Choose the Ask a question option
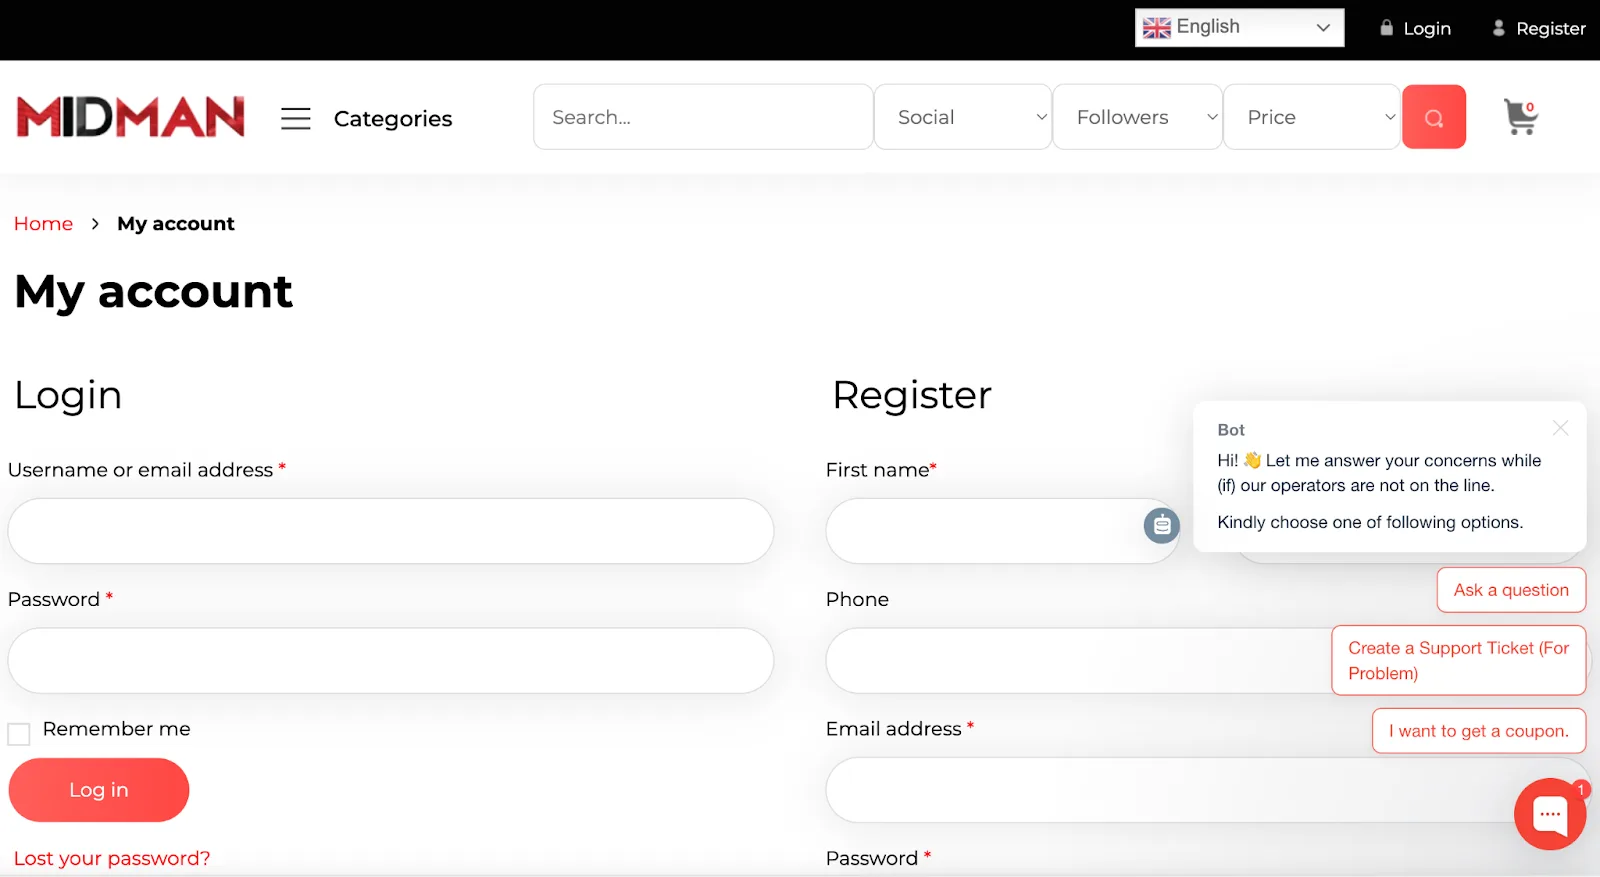The width and height of the screenshot is (1600, 877). click(x=1510, y=590)
